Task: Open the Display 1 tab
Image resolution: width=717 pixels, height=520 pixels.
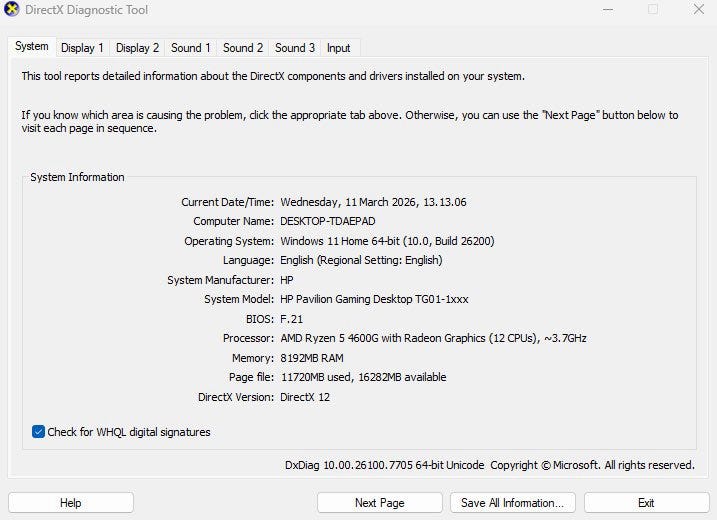Action: tap(82, 48)
